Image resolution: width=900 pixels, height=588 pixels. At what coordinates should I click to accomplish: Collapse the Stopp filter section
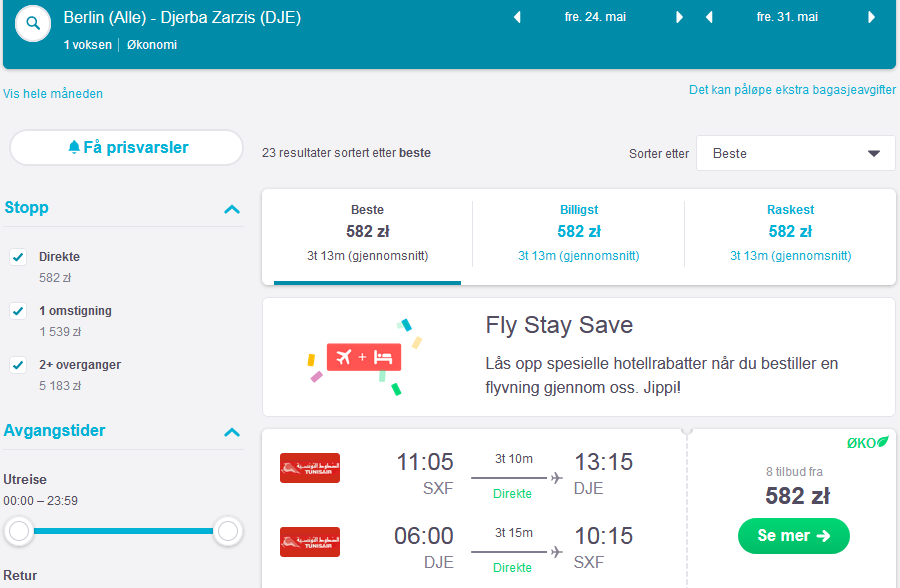232,209
